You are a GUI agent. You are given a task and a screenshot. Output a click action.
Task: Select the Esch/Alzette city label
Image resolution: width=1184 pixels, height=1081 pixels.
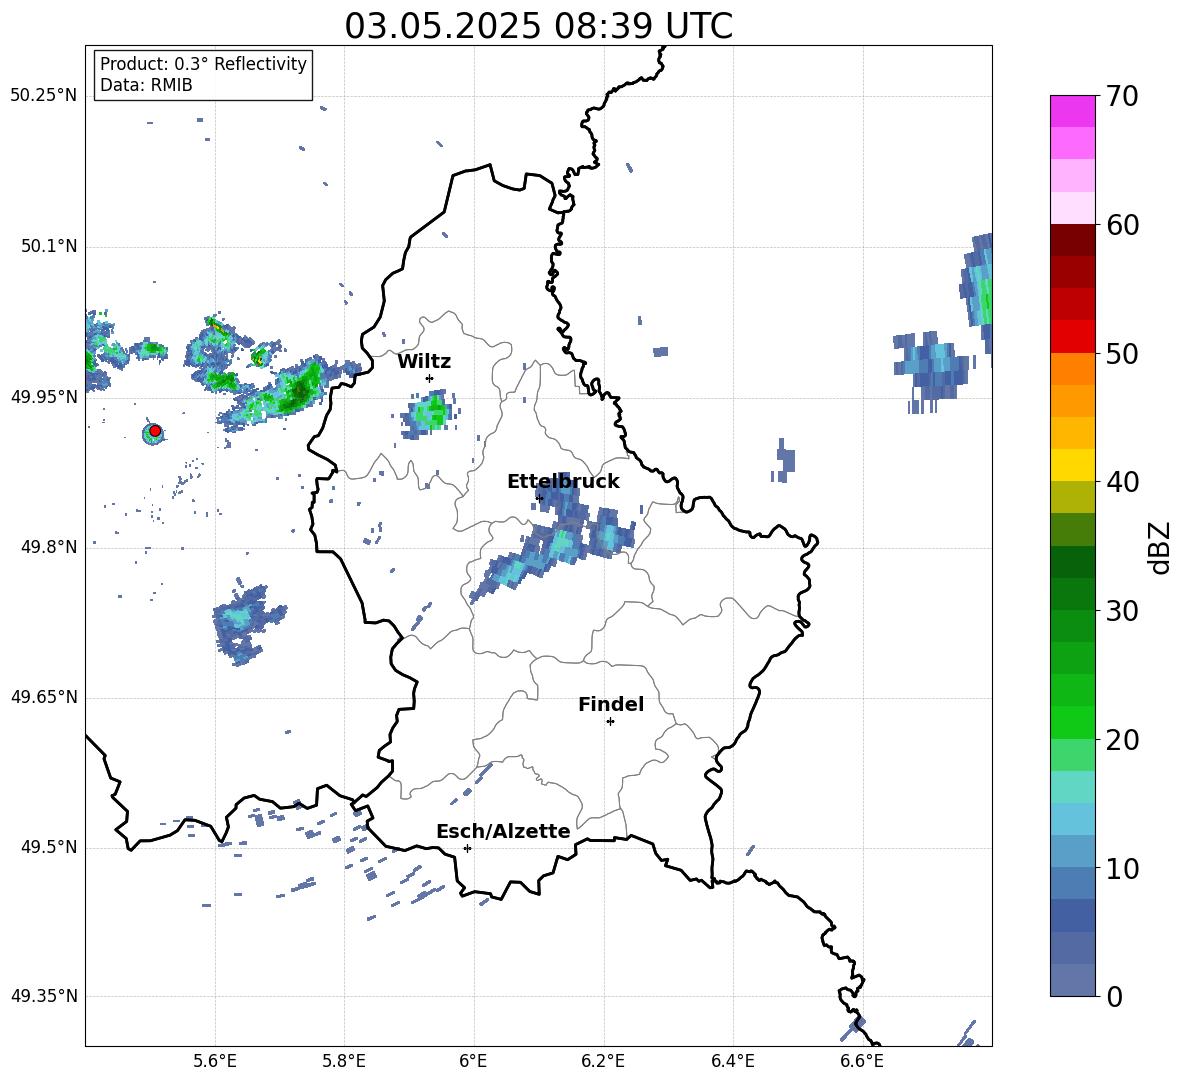click(503, 831)
